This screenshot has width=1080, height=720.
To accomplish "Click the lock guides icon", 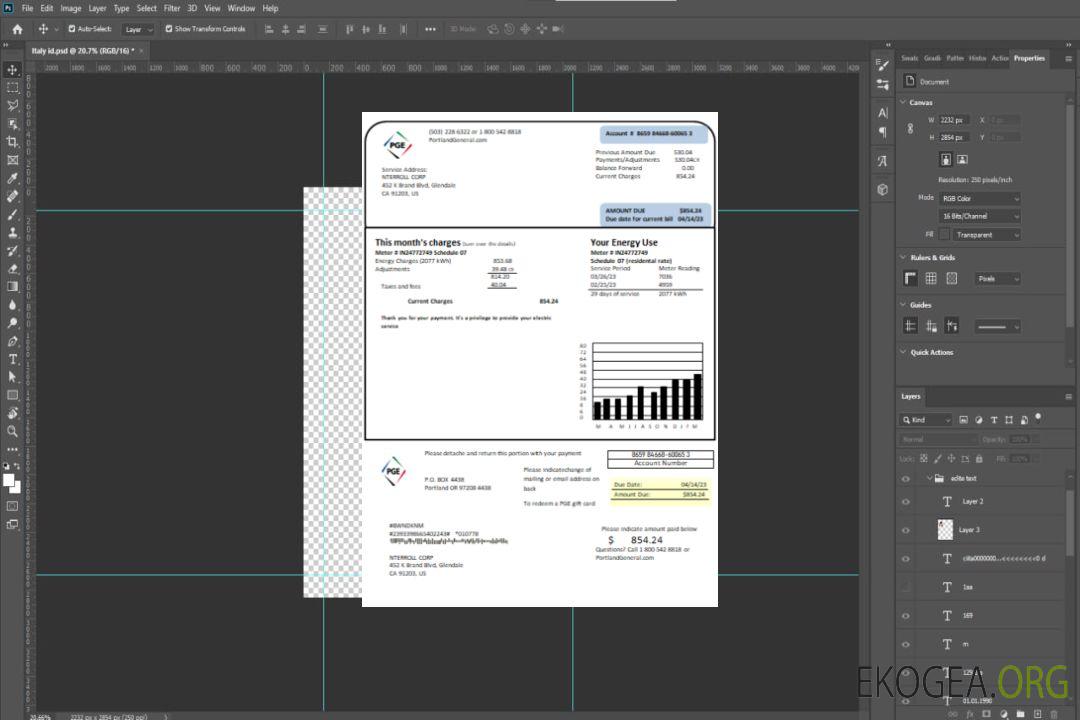I will 930,326.
